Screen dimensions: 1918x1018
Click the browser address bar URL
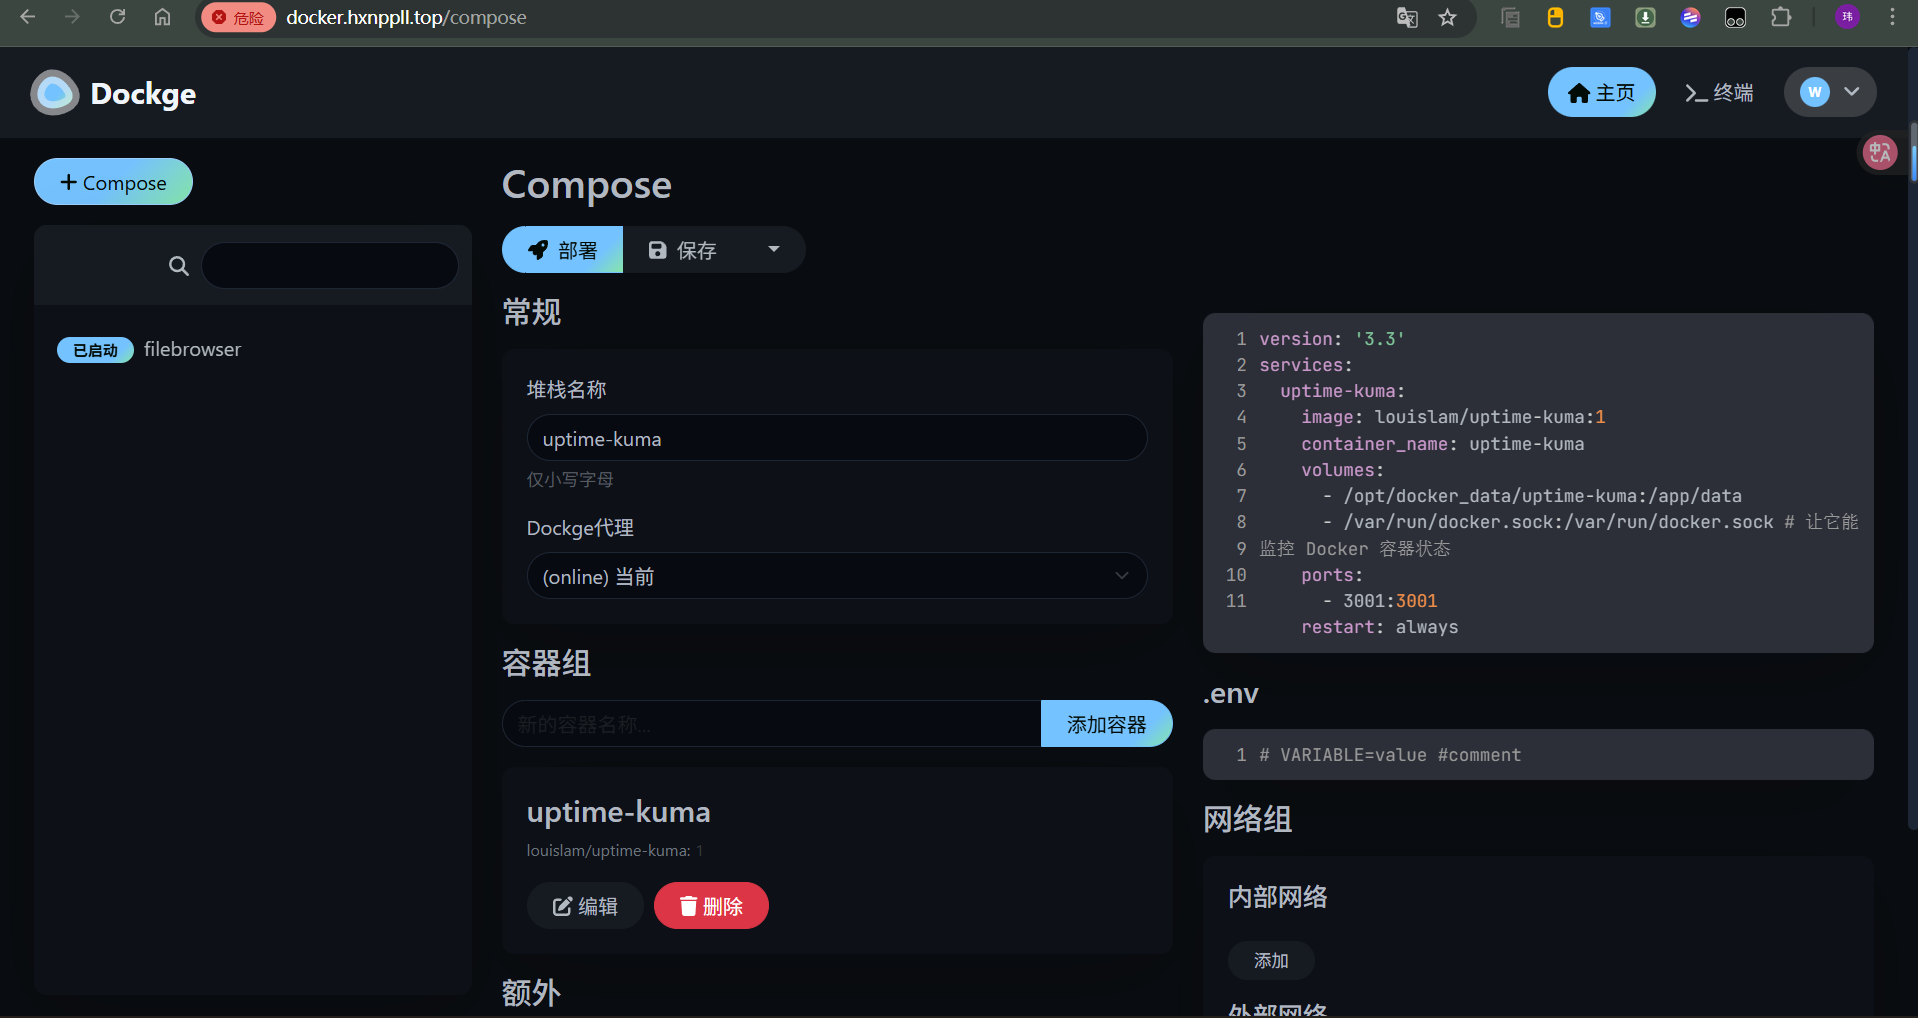point(406,17)
